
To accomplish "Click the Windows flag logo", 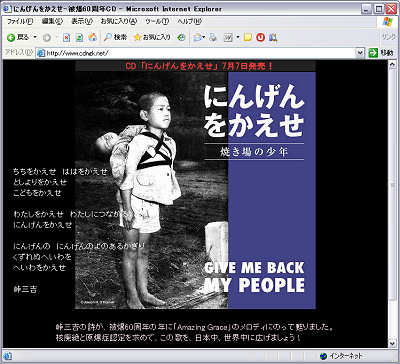I will [387, 22].
